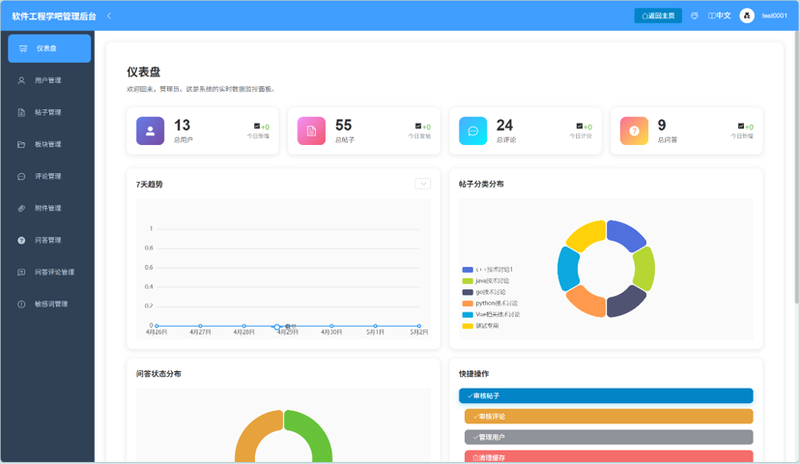Open 评论管理 sidebar entry

(49, 176)
